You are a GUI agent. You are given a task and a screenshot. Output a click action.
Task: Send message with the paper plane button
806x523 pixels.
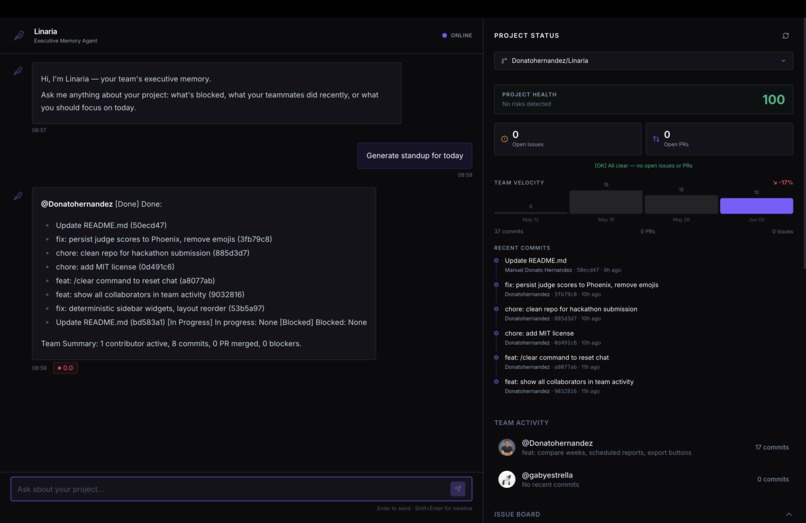tap(458, 489)
